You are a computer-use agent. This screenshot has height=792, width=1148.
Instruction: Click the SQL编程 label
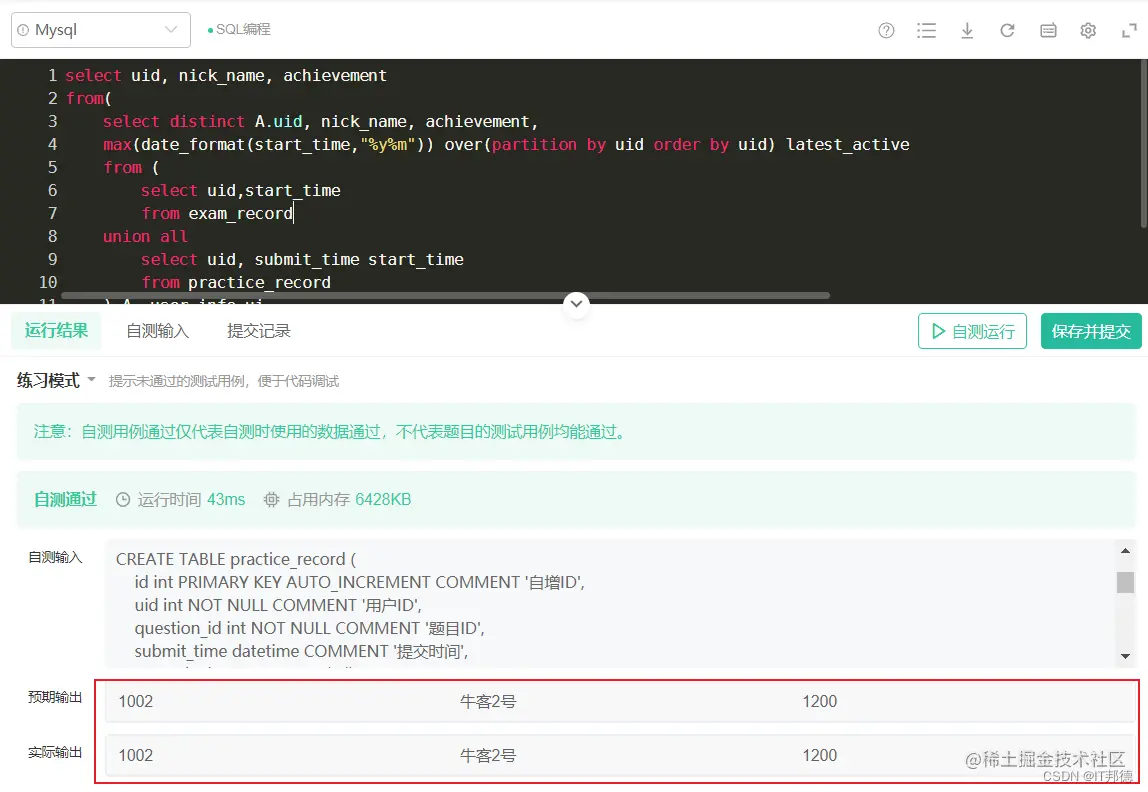243,29
